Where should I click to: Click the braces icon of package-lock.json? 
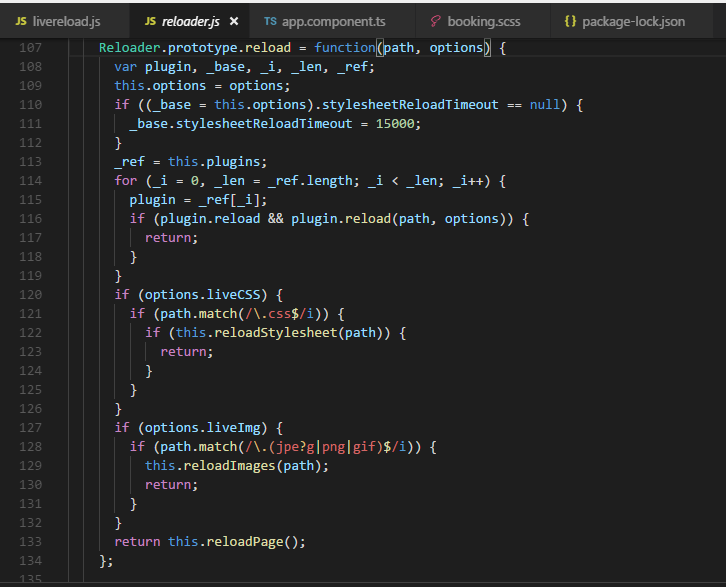pyautogui.click(x=570, y=21)
